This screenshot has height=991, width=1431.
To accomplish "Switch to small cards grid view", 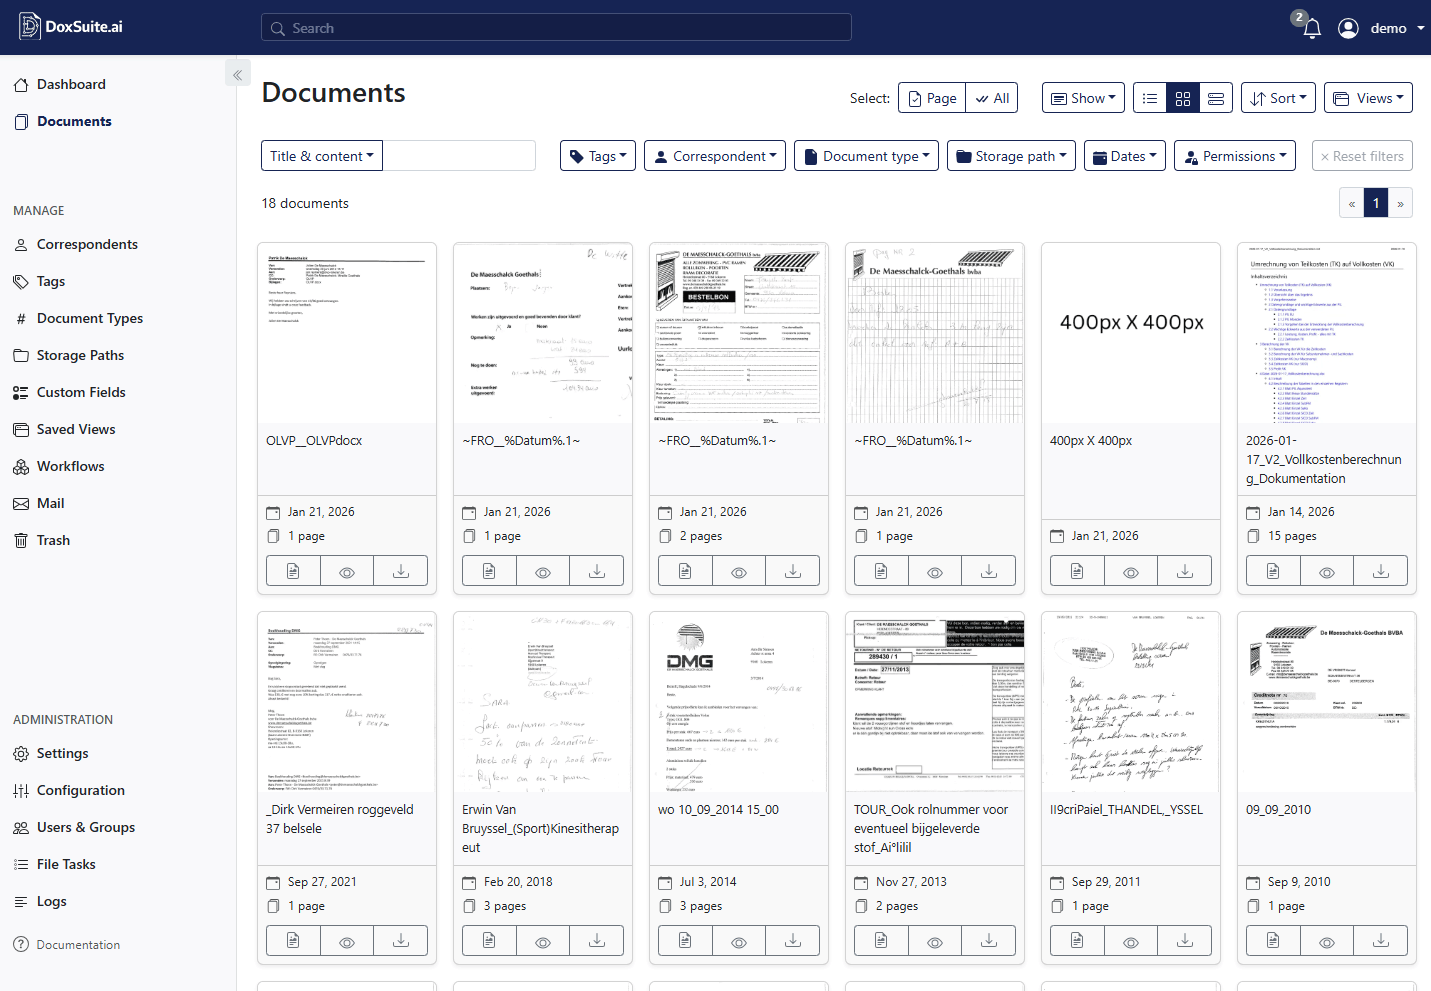I will point(1183,98).
